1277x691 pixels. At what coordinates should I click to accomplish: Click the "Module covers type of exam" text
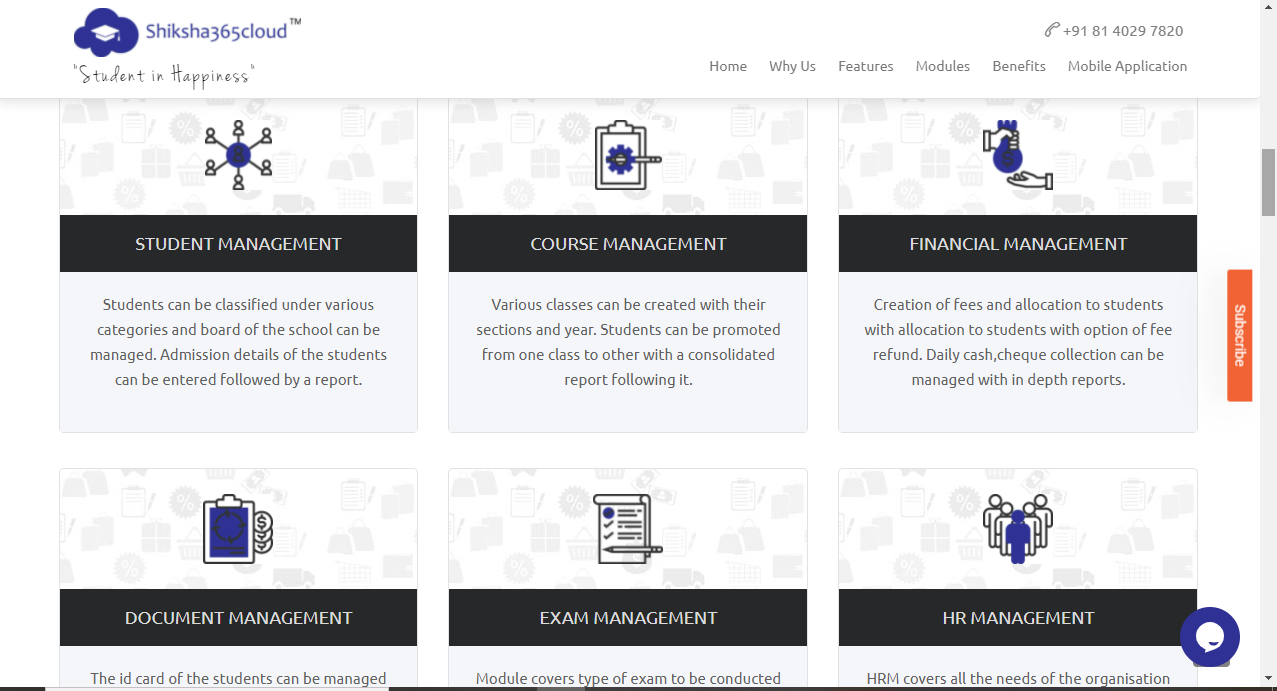click(628, 679)
